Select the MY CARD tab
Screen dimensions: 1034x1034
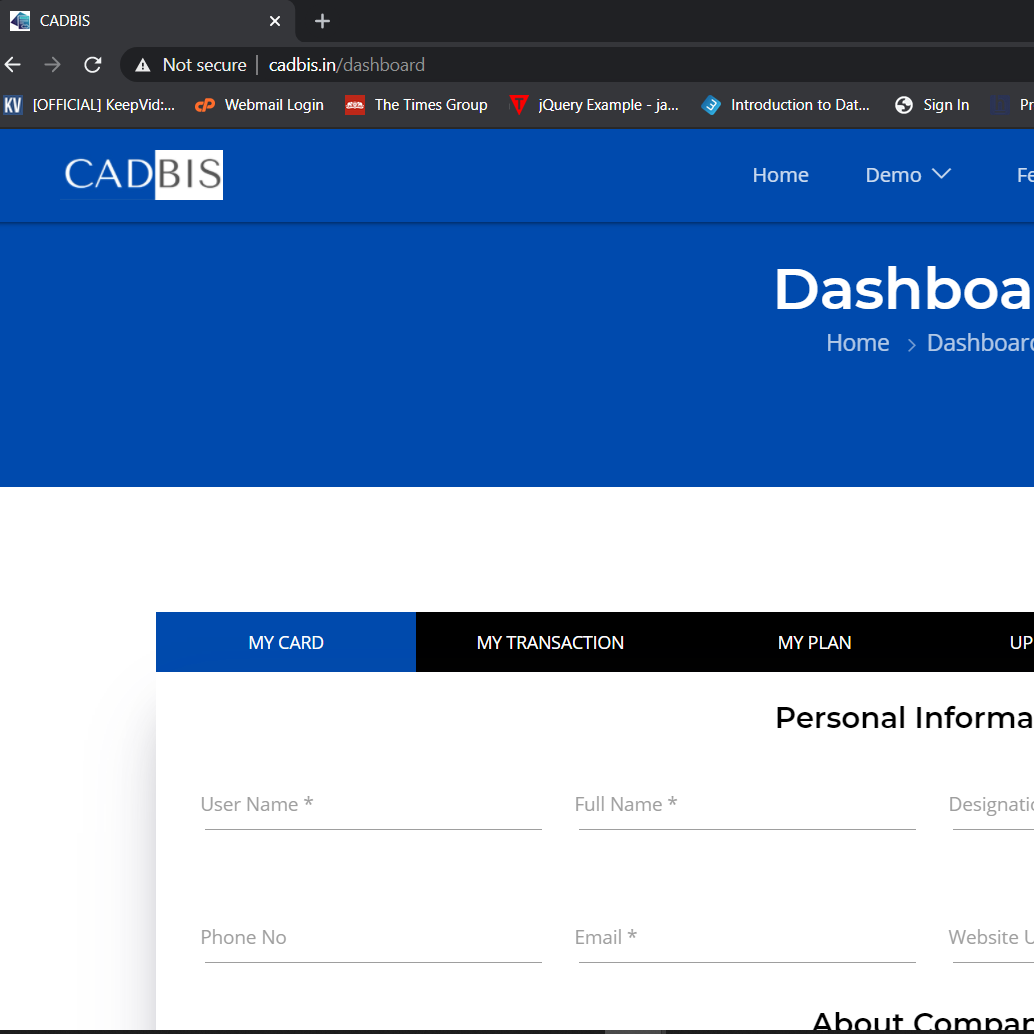(286, 643)
